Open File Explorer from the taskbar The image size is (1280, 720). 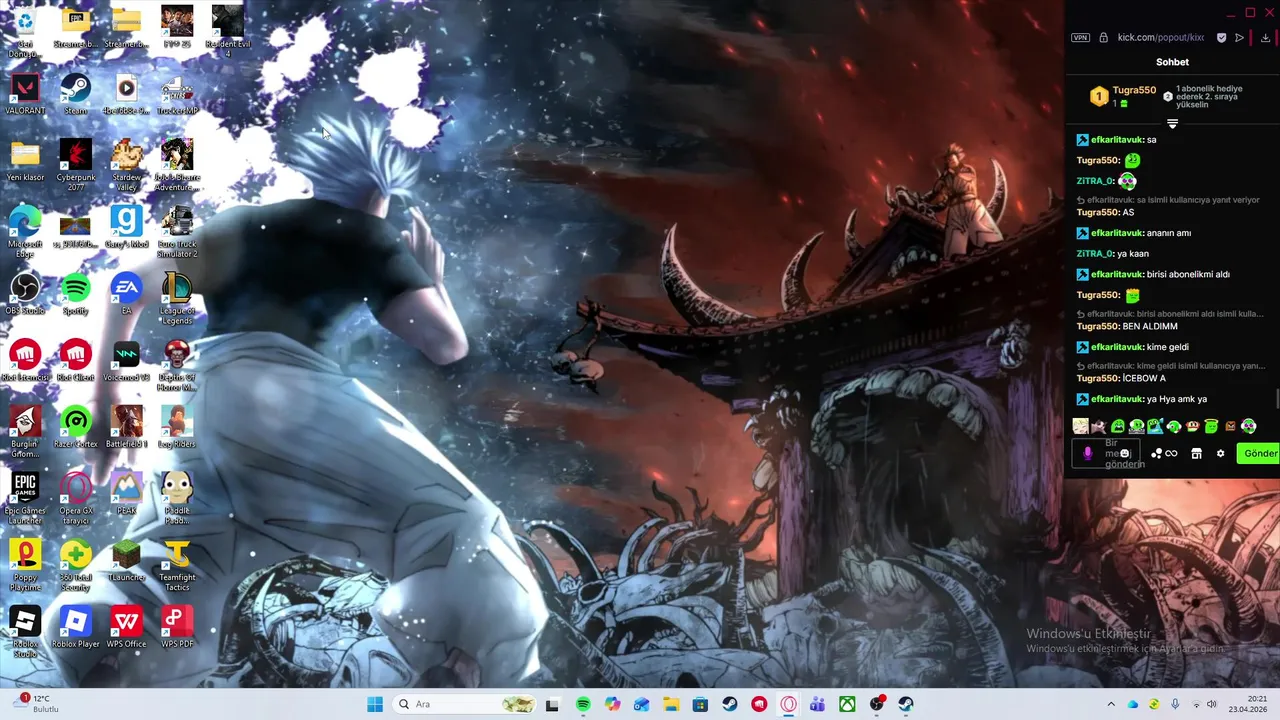point(671,704)
